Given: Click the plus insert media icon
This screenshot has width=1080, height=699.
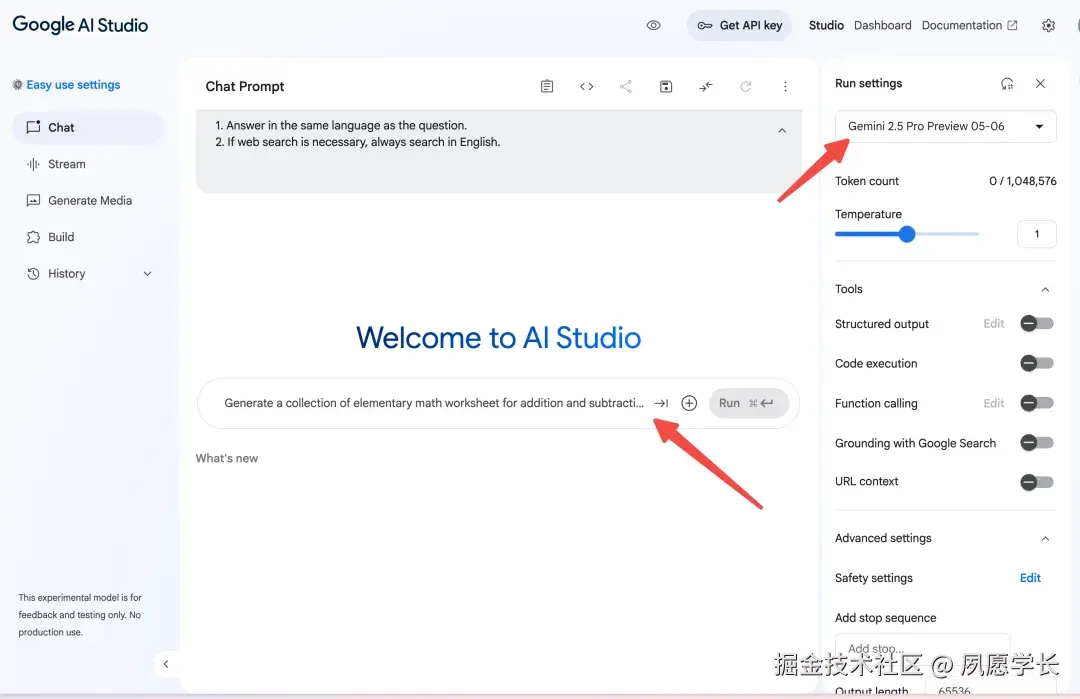Looking at the screenshot, I should point(689,403).
